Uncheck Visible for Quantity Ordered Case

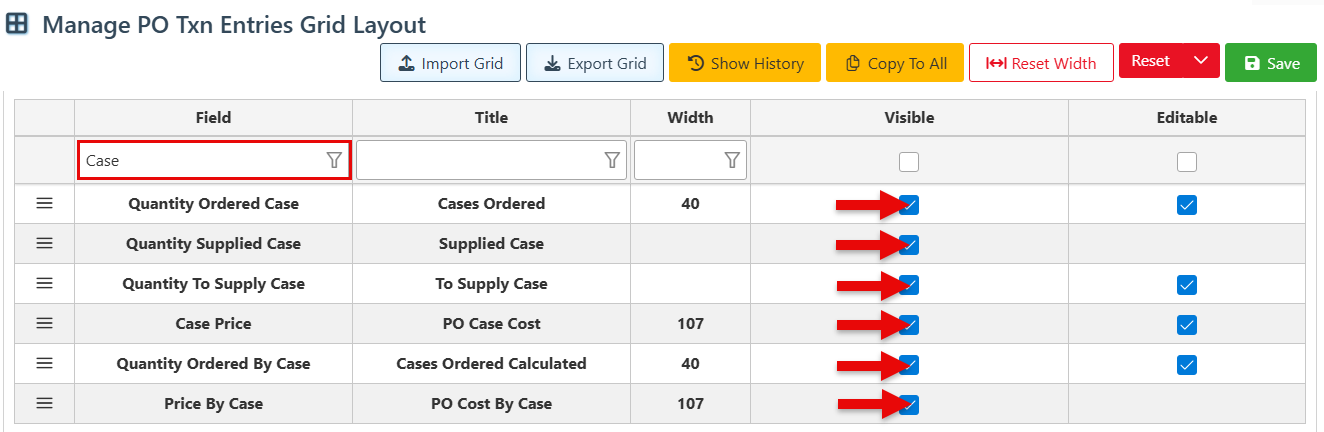(909, 205)
